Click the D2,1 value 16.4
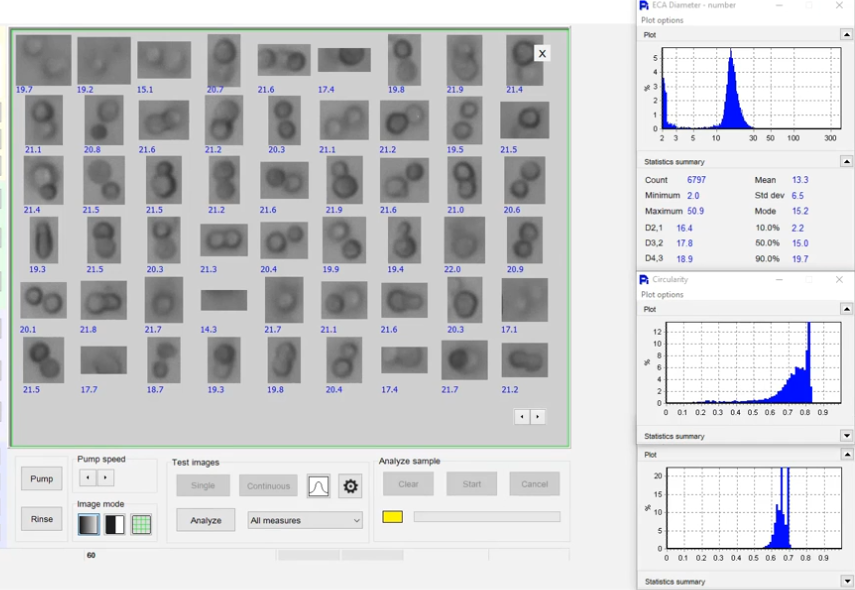 click(x=684, y=228)
